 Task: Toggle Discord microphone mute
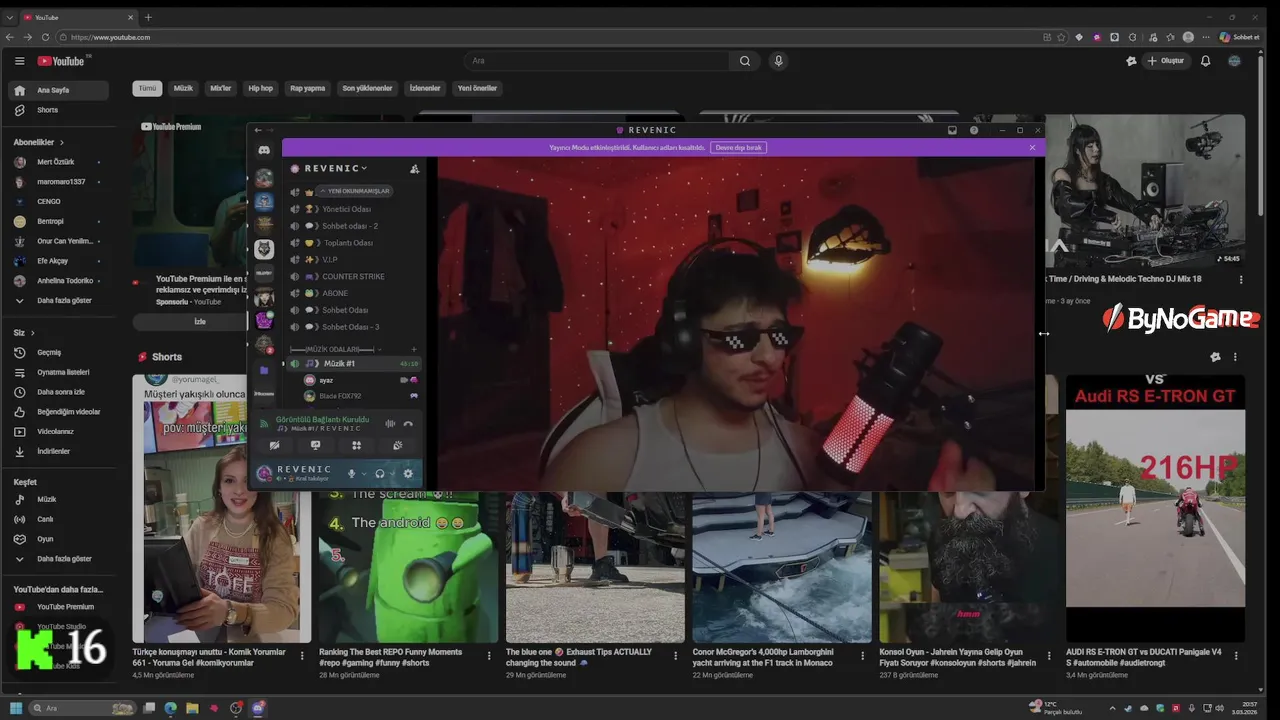coord(351,474)
